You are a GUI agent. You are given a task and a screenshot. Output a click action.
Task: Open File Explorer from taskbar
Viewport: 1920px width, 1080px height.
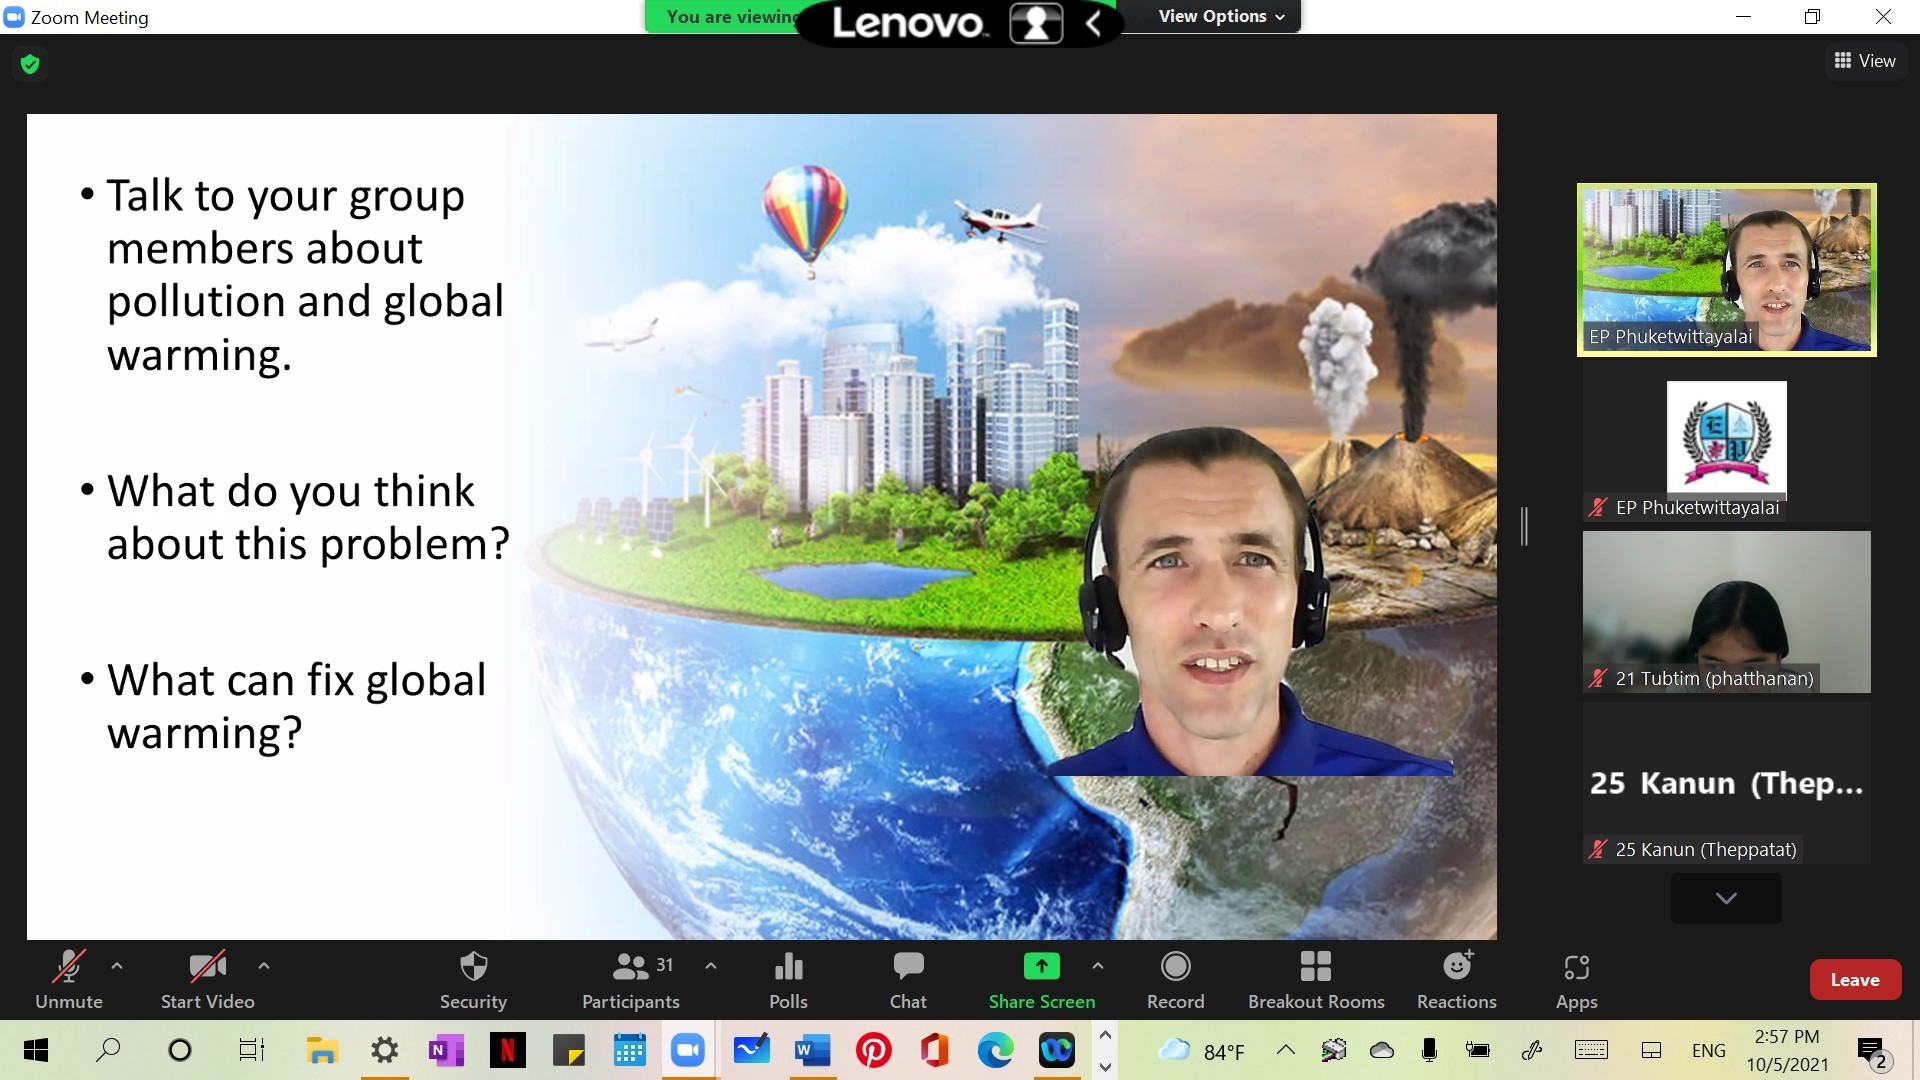click(322, 1050)
